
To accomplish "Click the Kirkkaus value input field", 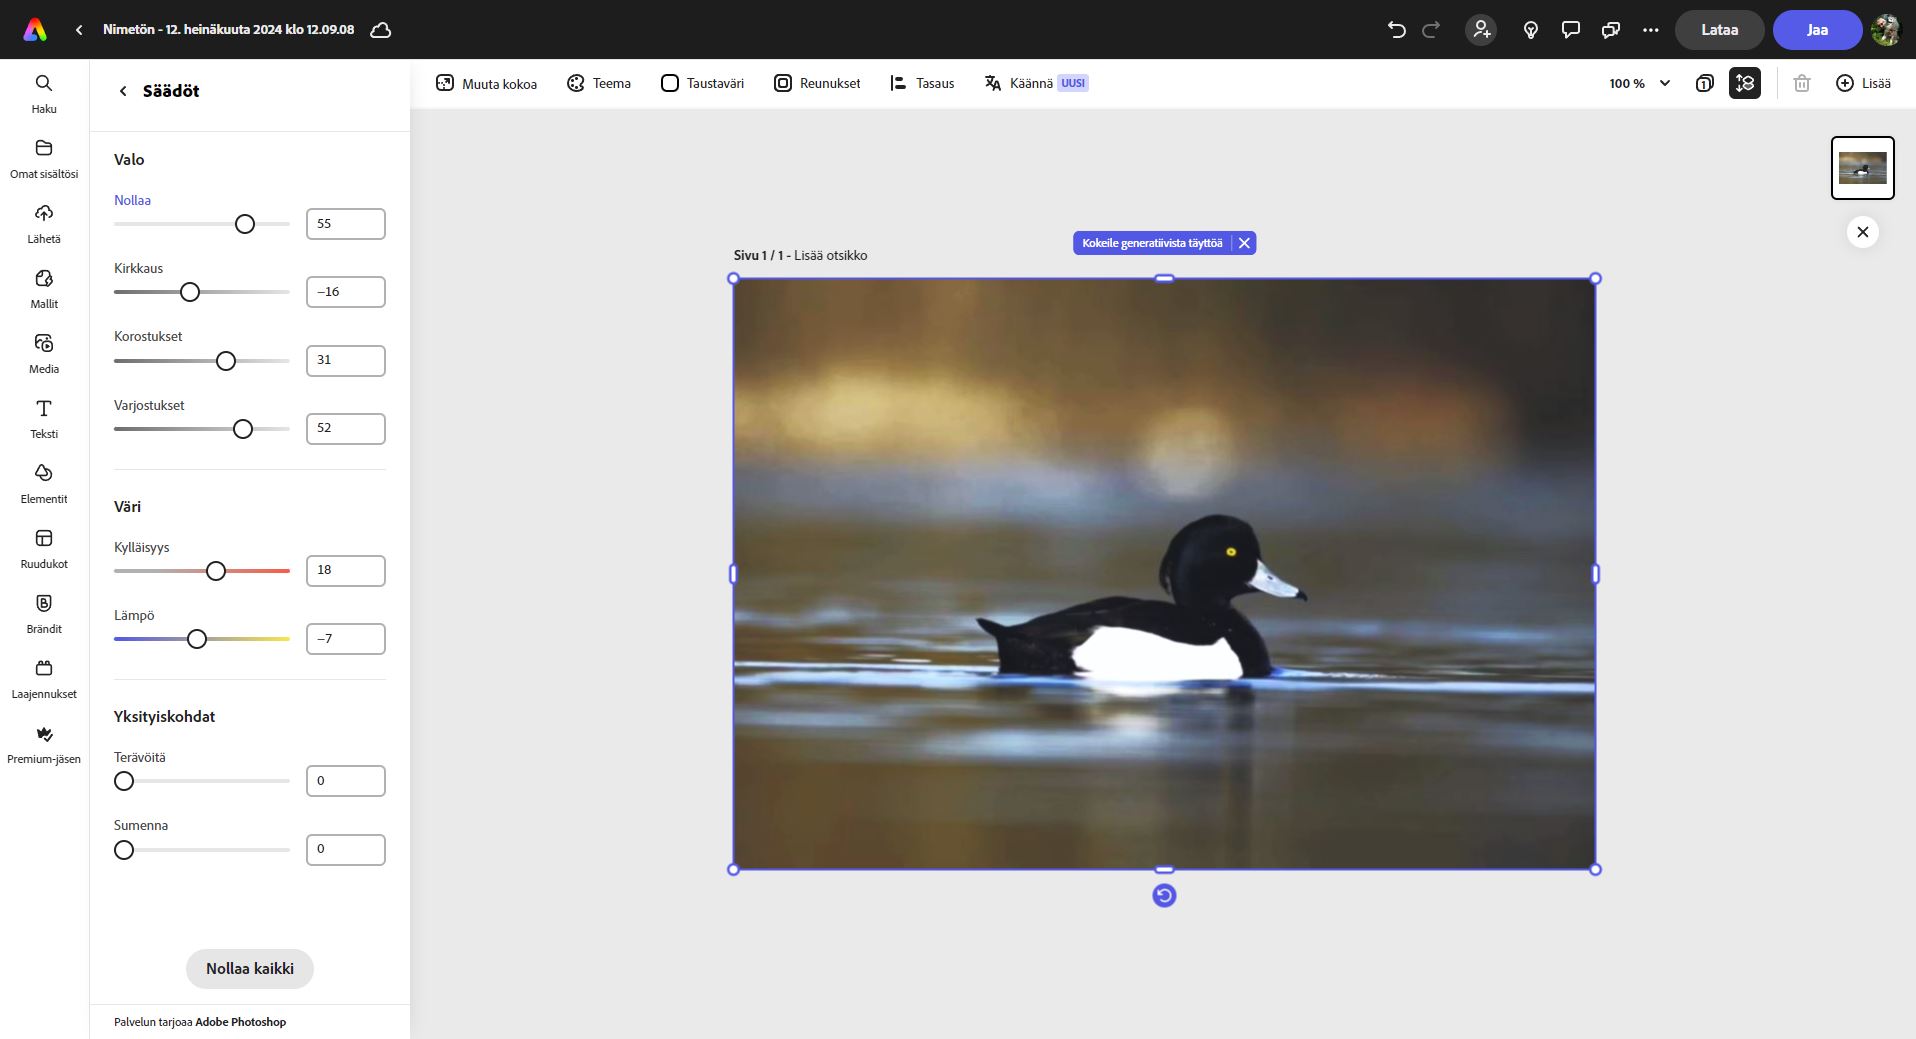I will (x=345, y=292).
